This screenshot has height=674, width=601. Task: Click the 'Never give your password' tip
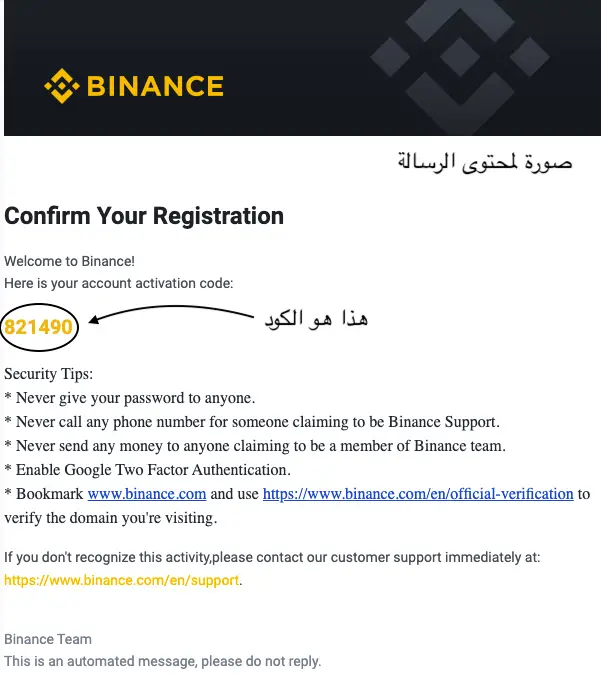(x=130, y=398)
